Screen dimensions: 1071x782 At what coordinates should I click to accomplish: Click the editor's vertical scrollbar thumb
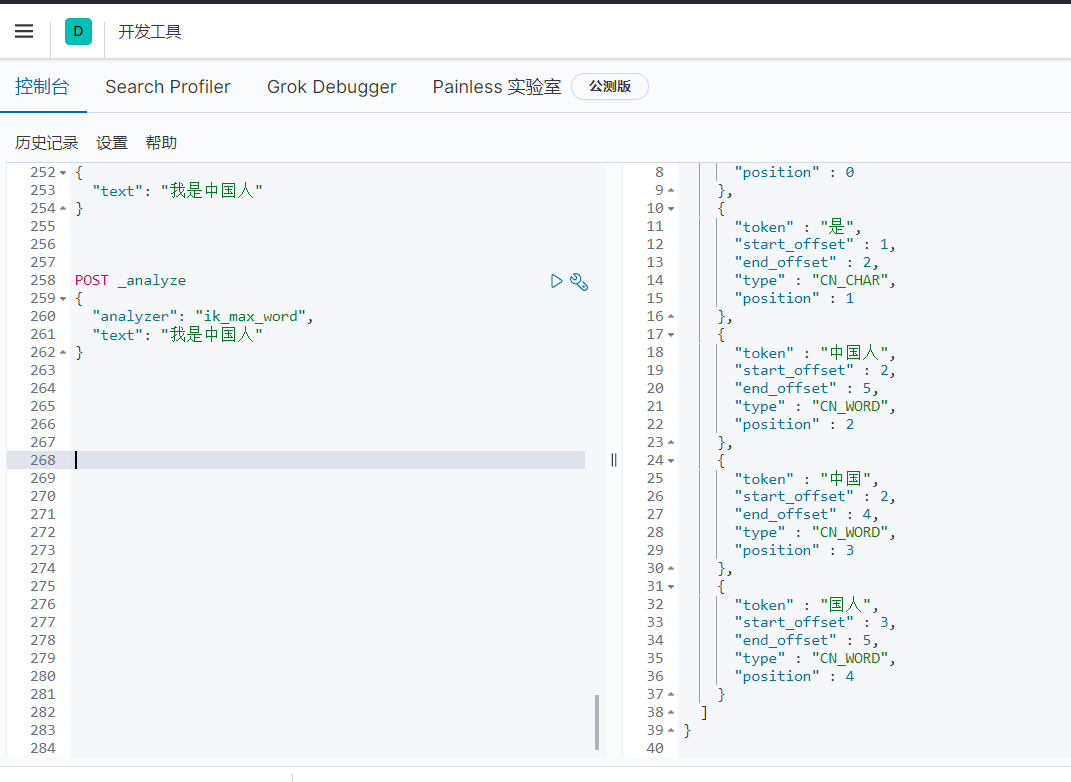pyautogui.click(x=598, y=722)
